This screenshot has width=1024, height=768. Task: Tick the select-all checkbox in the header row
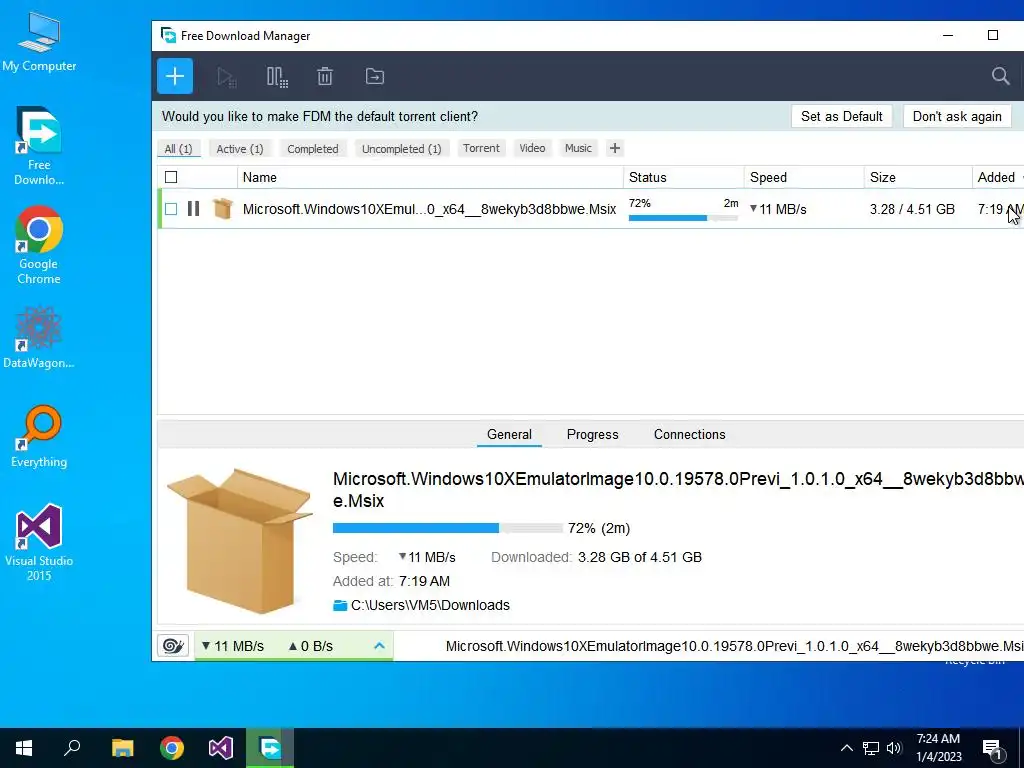[x=171, y=177]
